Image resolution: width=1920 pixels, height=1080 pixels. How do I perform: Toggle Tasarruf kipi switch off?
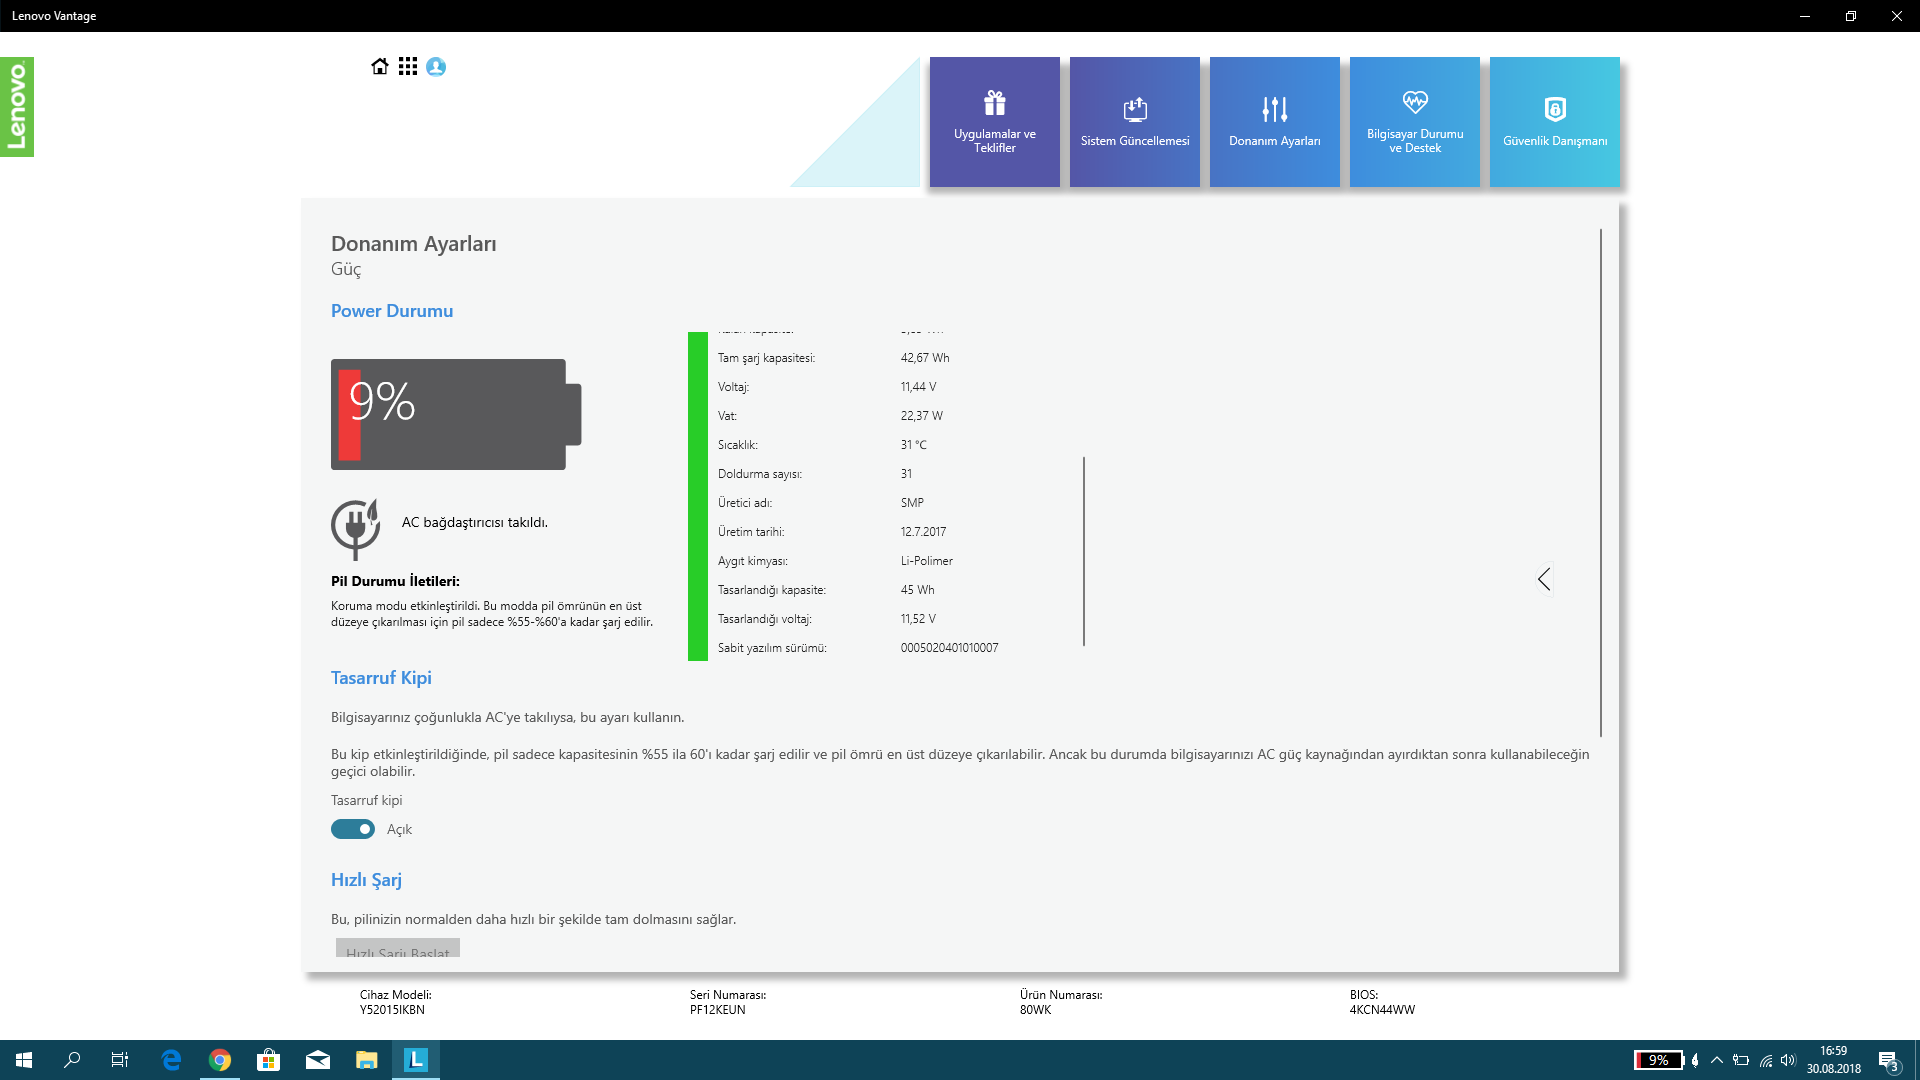pos(353,829)
